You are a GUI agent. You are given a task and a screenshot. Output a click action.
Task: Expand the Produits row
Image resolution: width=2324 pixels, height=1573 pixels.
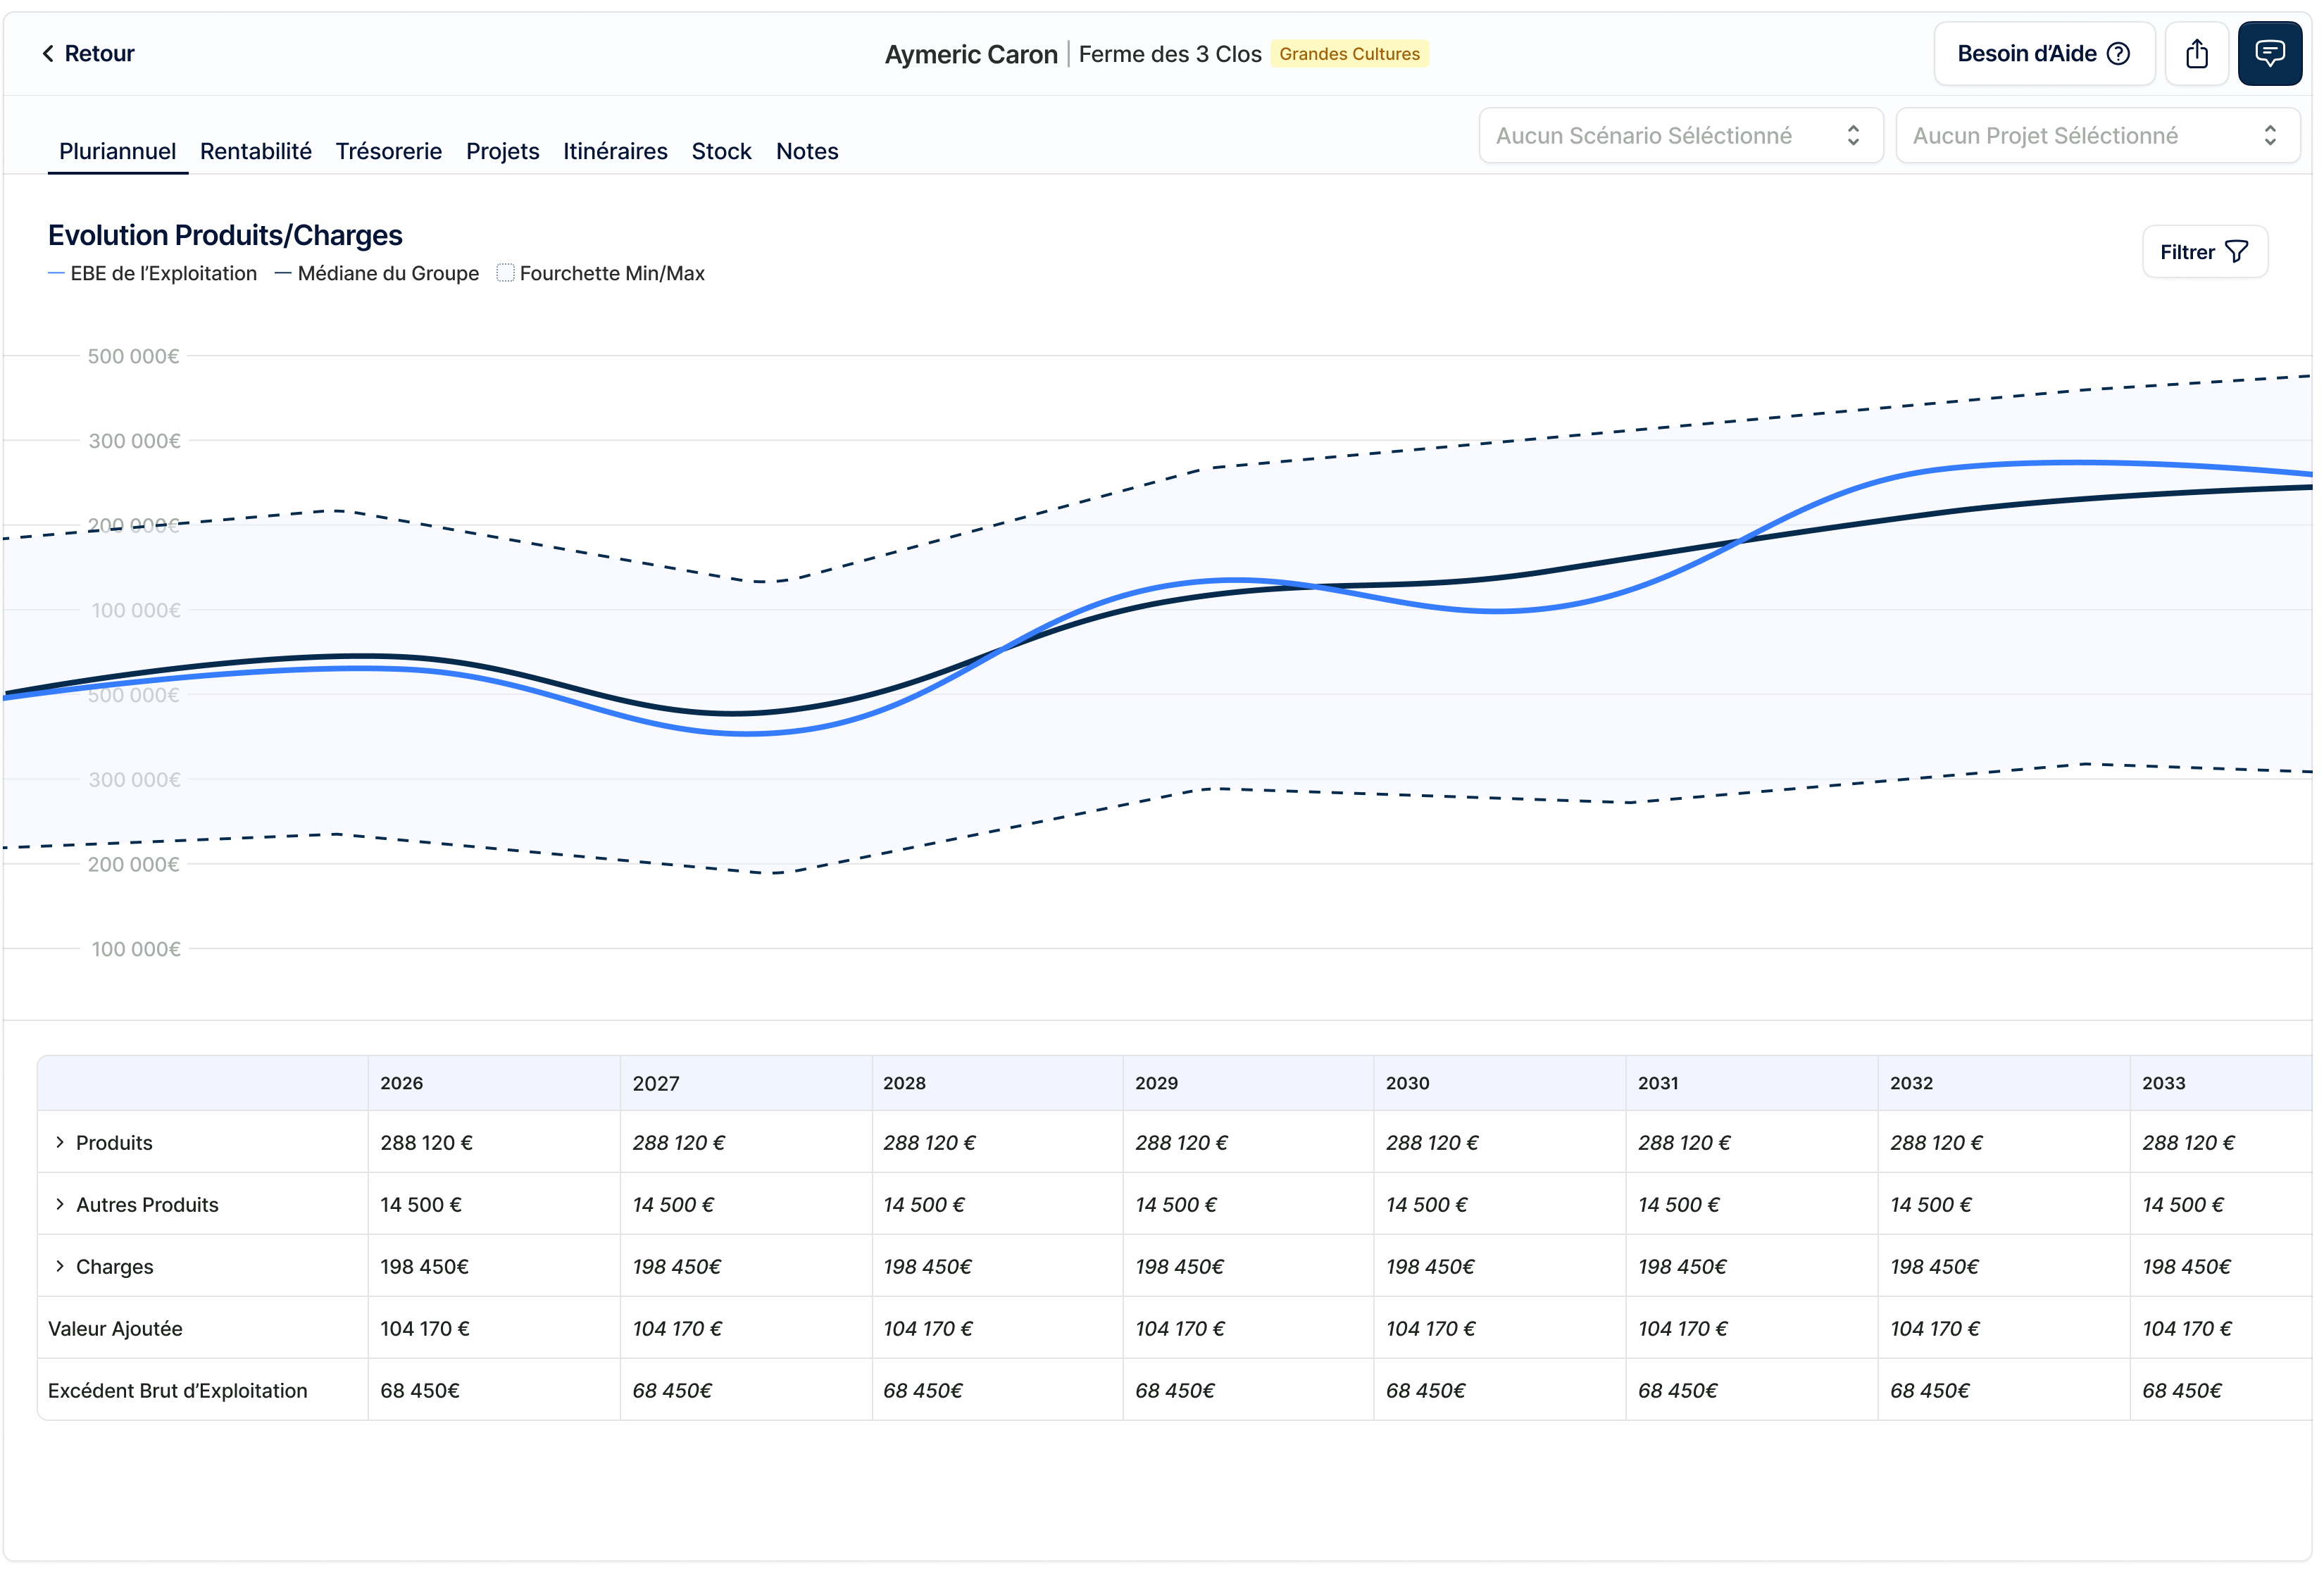60,1142
